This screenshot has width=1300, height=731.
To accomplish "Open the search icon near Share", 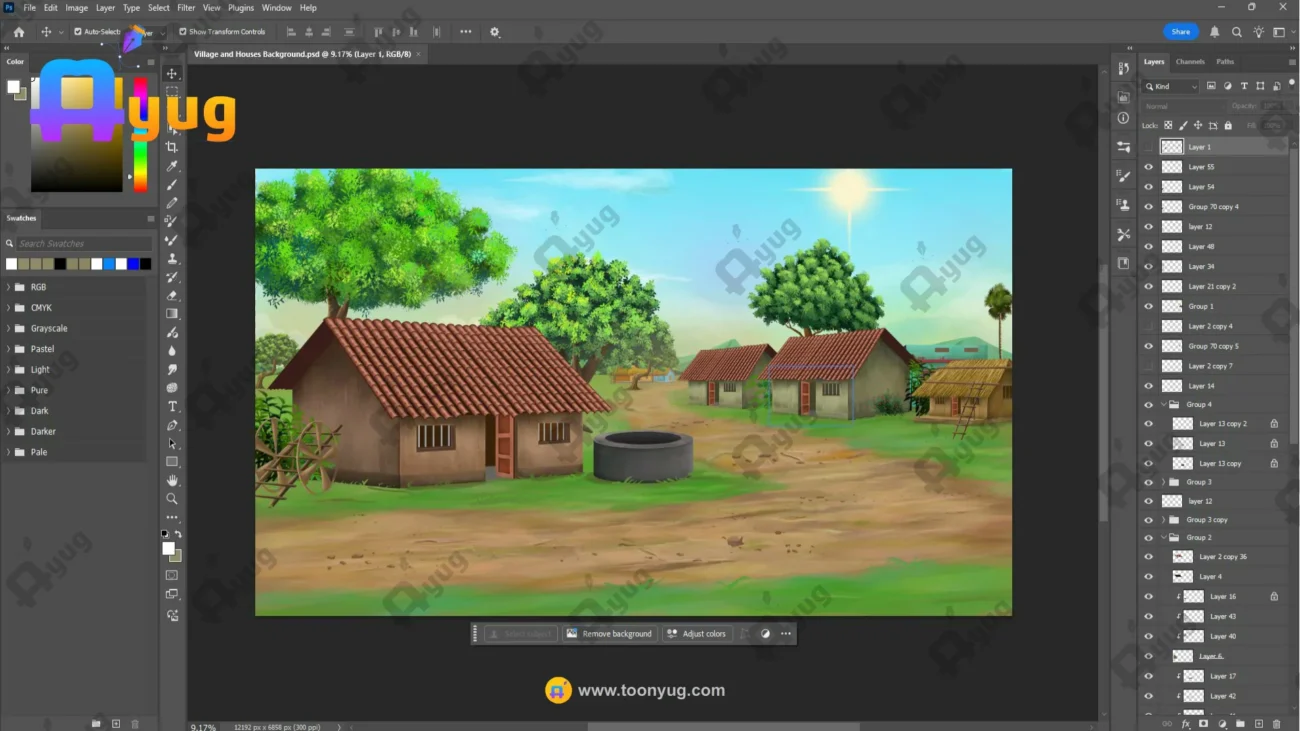I will coord(1237,32).
